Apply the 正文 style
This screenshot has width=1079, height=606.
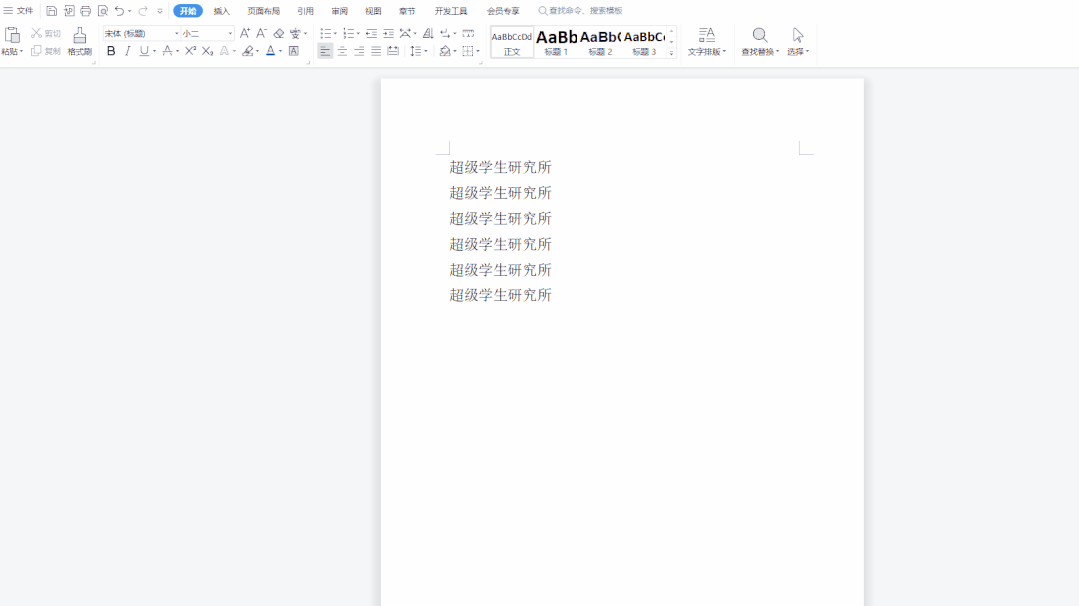pyautogui.click(x=512, y=42)
